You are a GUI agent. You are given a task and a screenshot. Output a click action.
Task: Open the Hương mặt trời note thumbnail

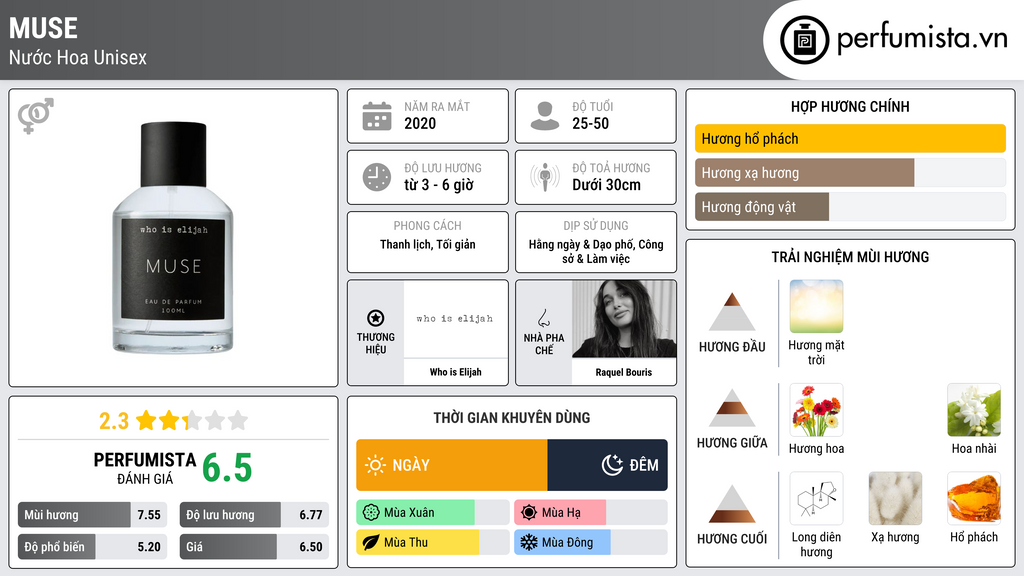[x=816, y=306]
